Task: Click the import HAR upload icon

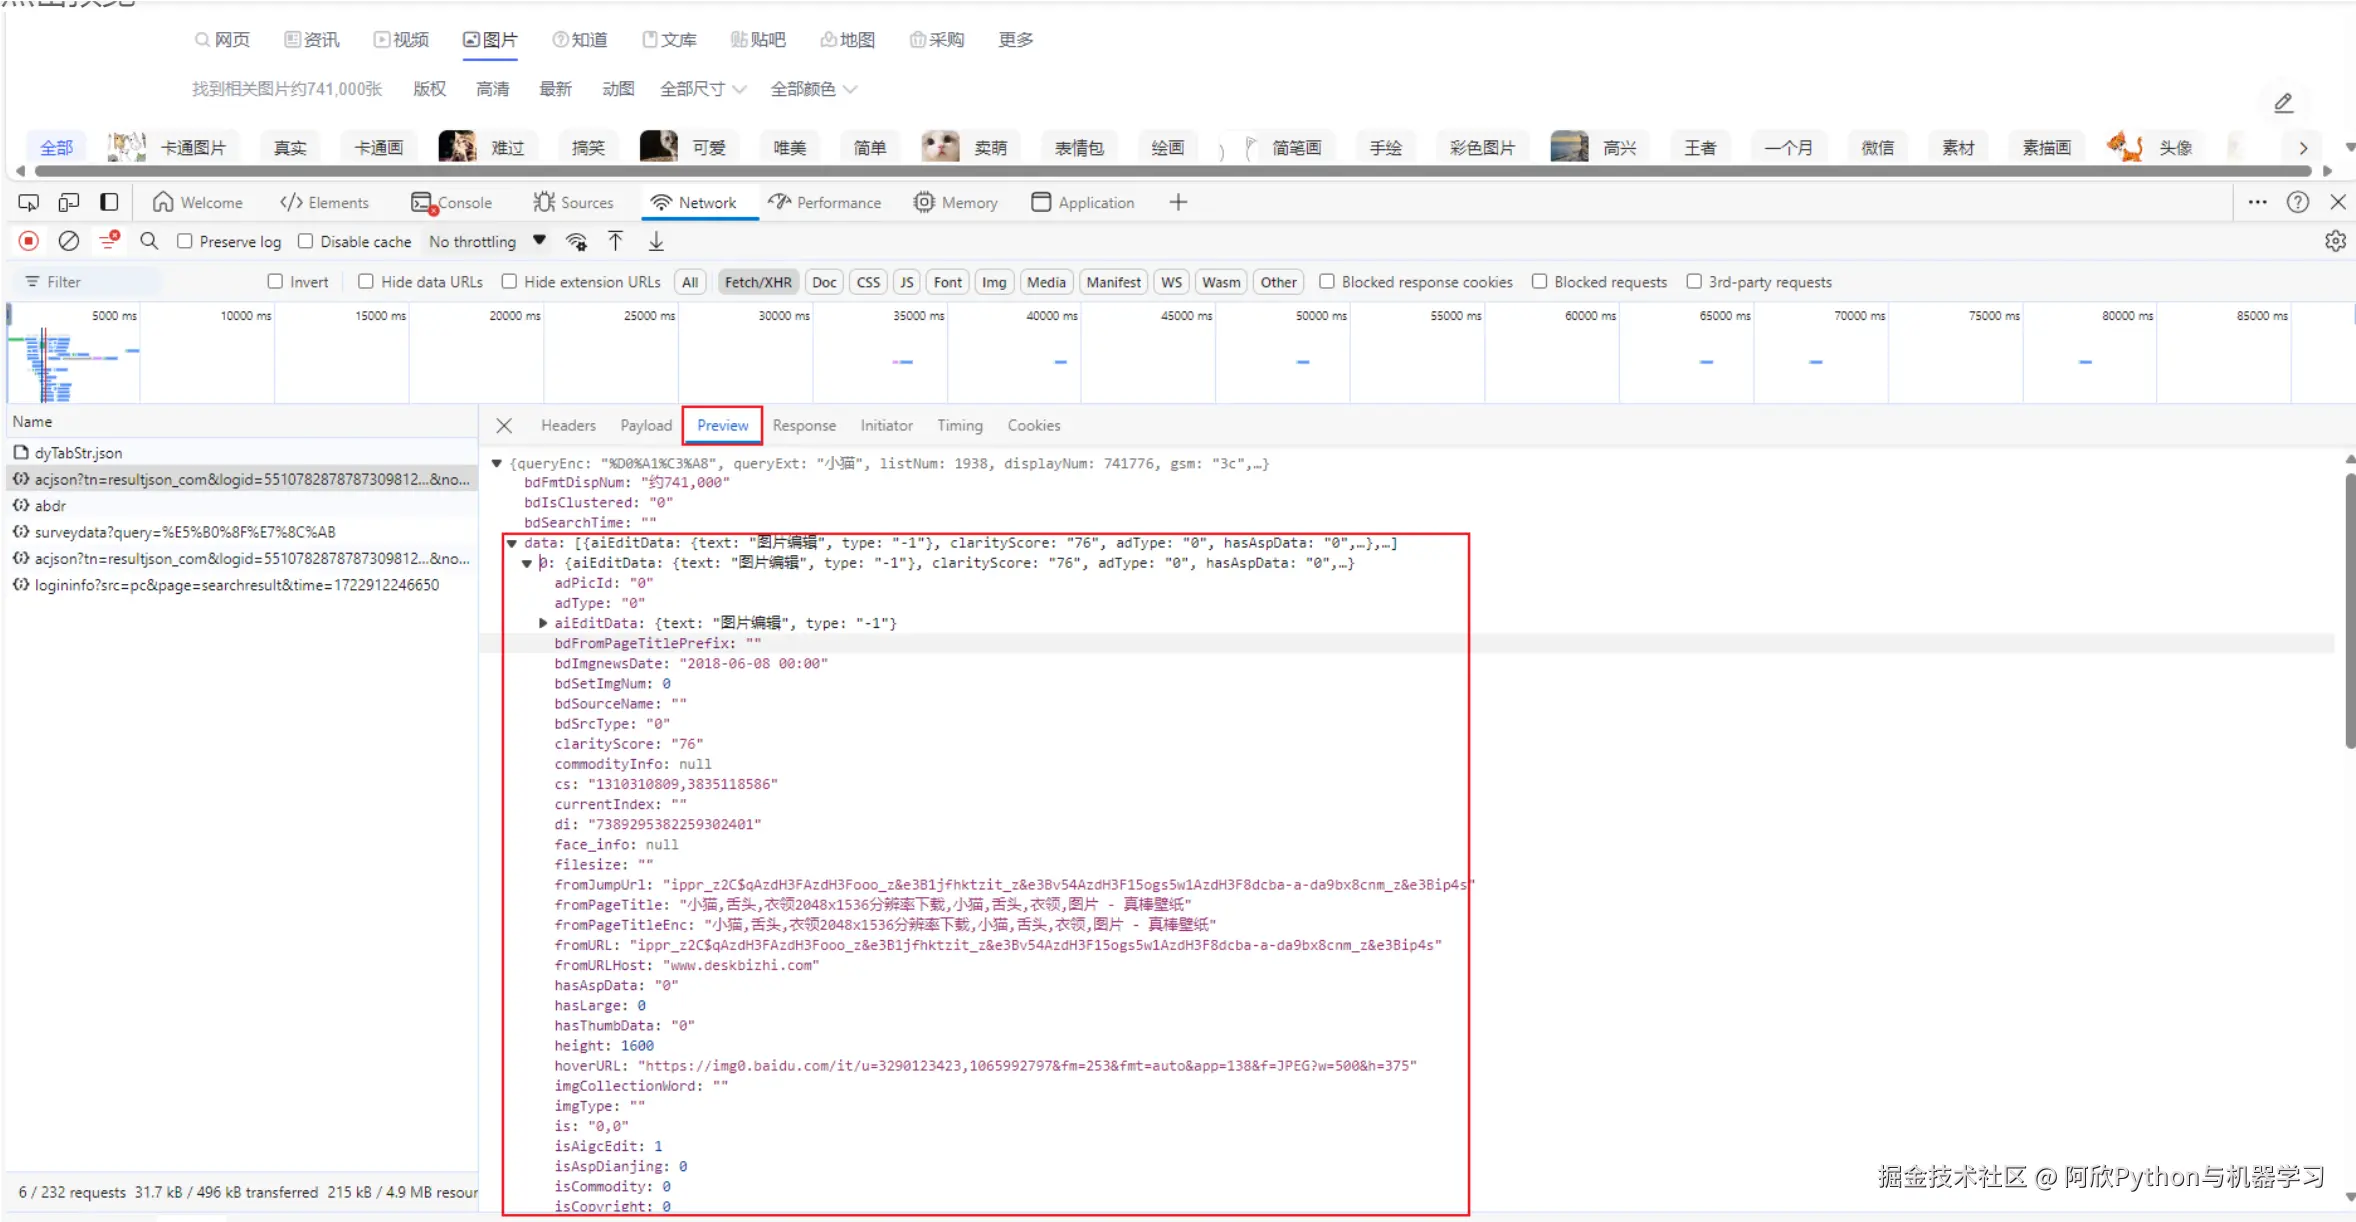Action: (x=616, y=241)
